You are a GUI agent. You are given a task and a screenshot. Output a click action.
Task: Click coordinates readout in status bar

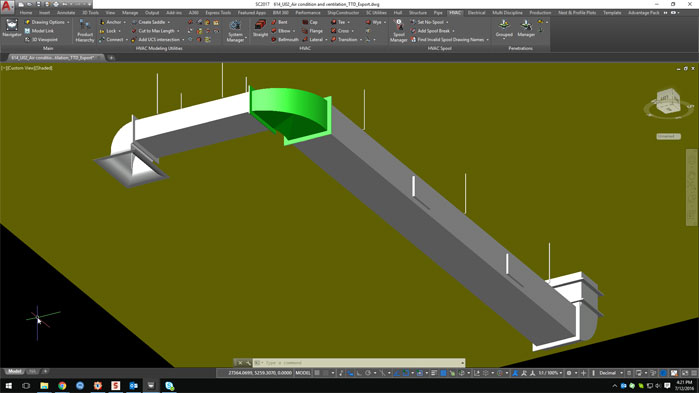260,373
